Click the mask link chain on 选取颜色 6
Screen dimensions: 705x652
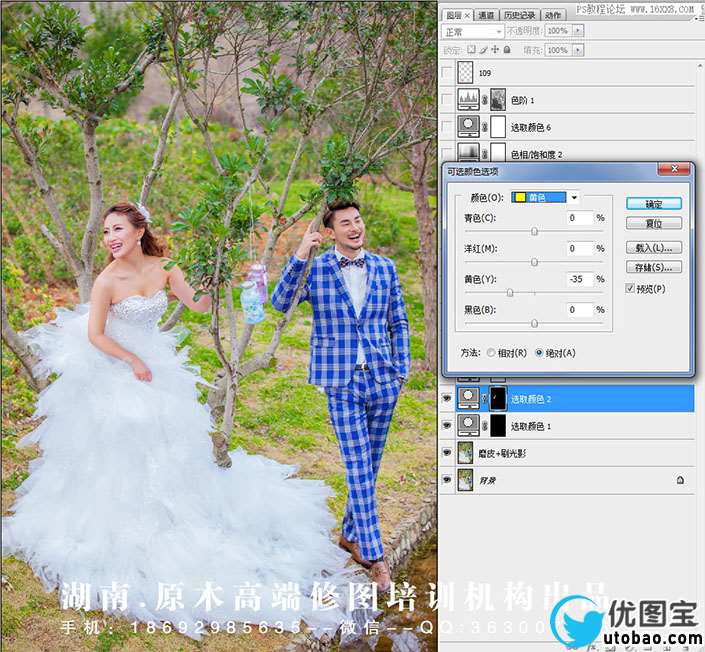[485, 127]
